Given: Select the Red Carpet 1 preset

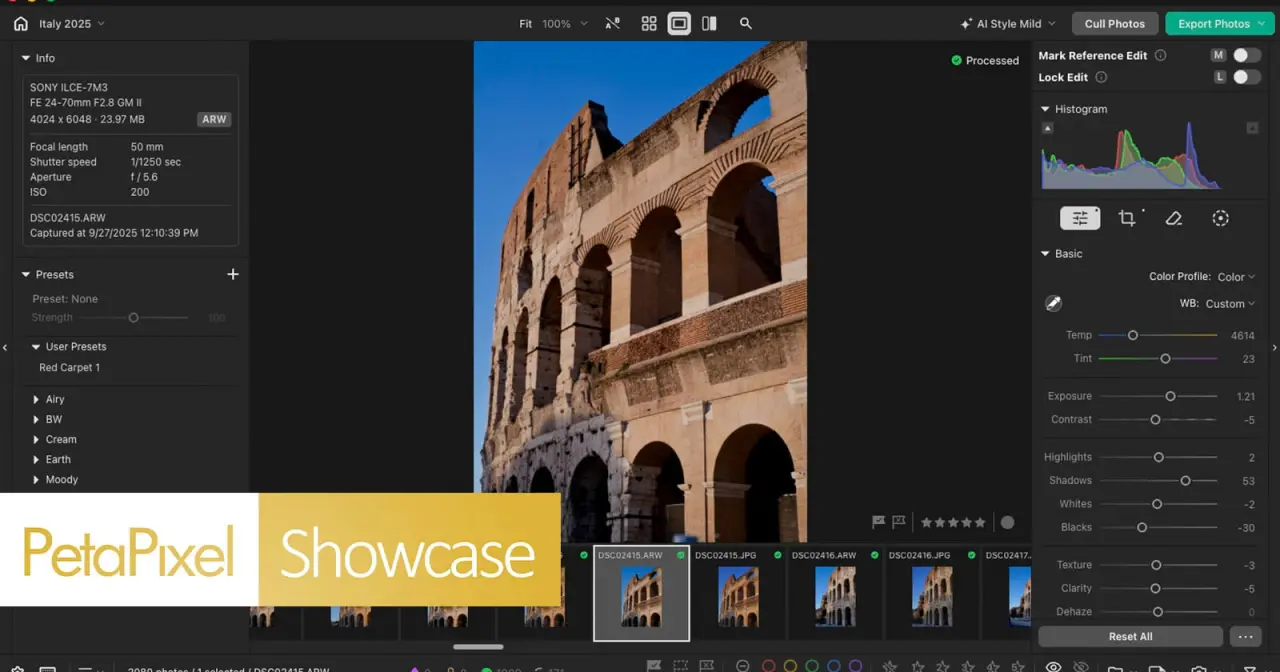Looking at the screenshot, I should click(x=69, y=368).
